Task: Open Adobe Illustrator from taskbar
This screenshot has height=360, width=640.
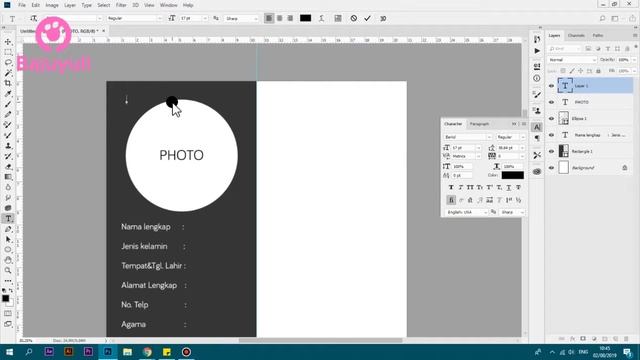Action: point(69,352)
